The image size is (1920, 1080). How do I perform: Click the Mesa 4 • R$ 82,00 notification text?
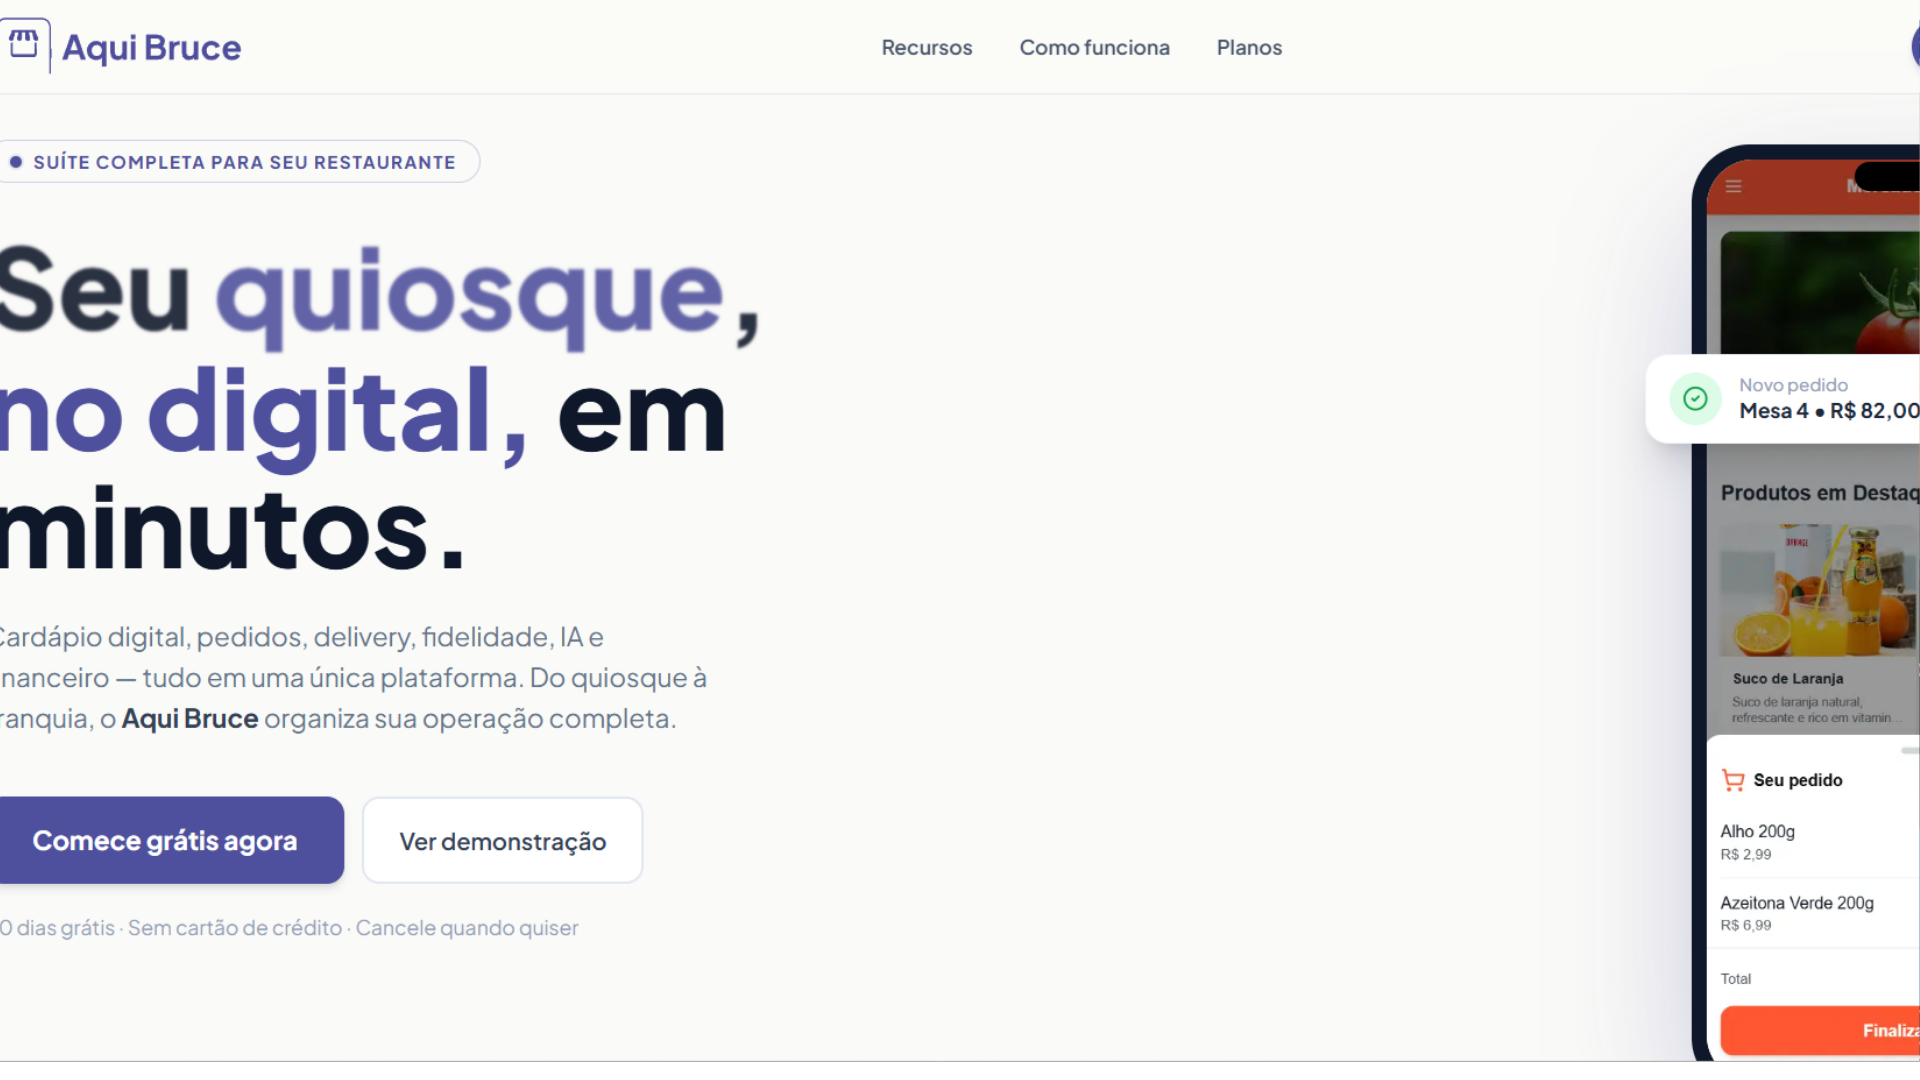(x=1829, y=411)
